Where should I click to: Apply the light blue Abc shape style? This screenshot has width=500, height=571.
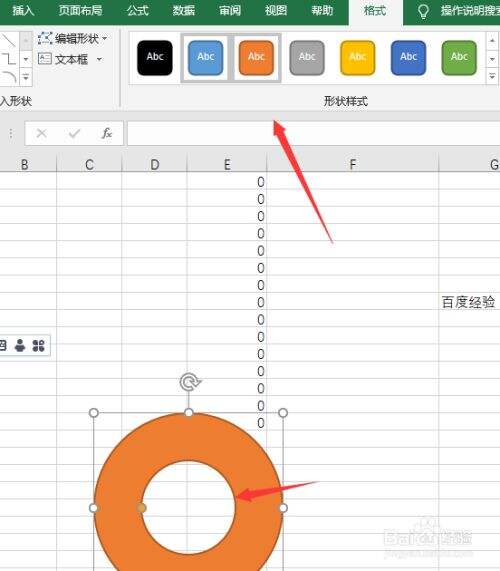[205, 58]
